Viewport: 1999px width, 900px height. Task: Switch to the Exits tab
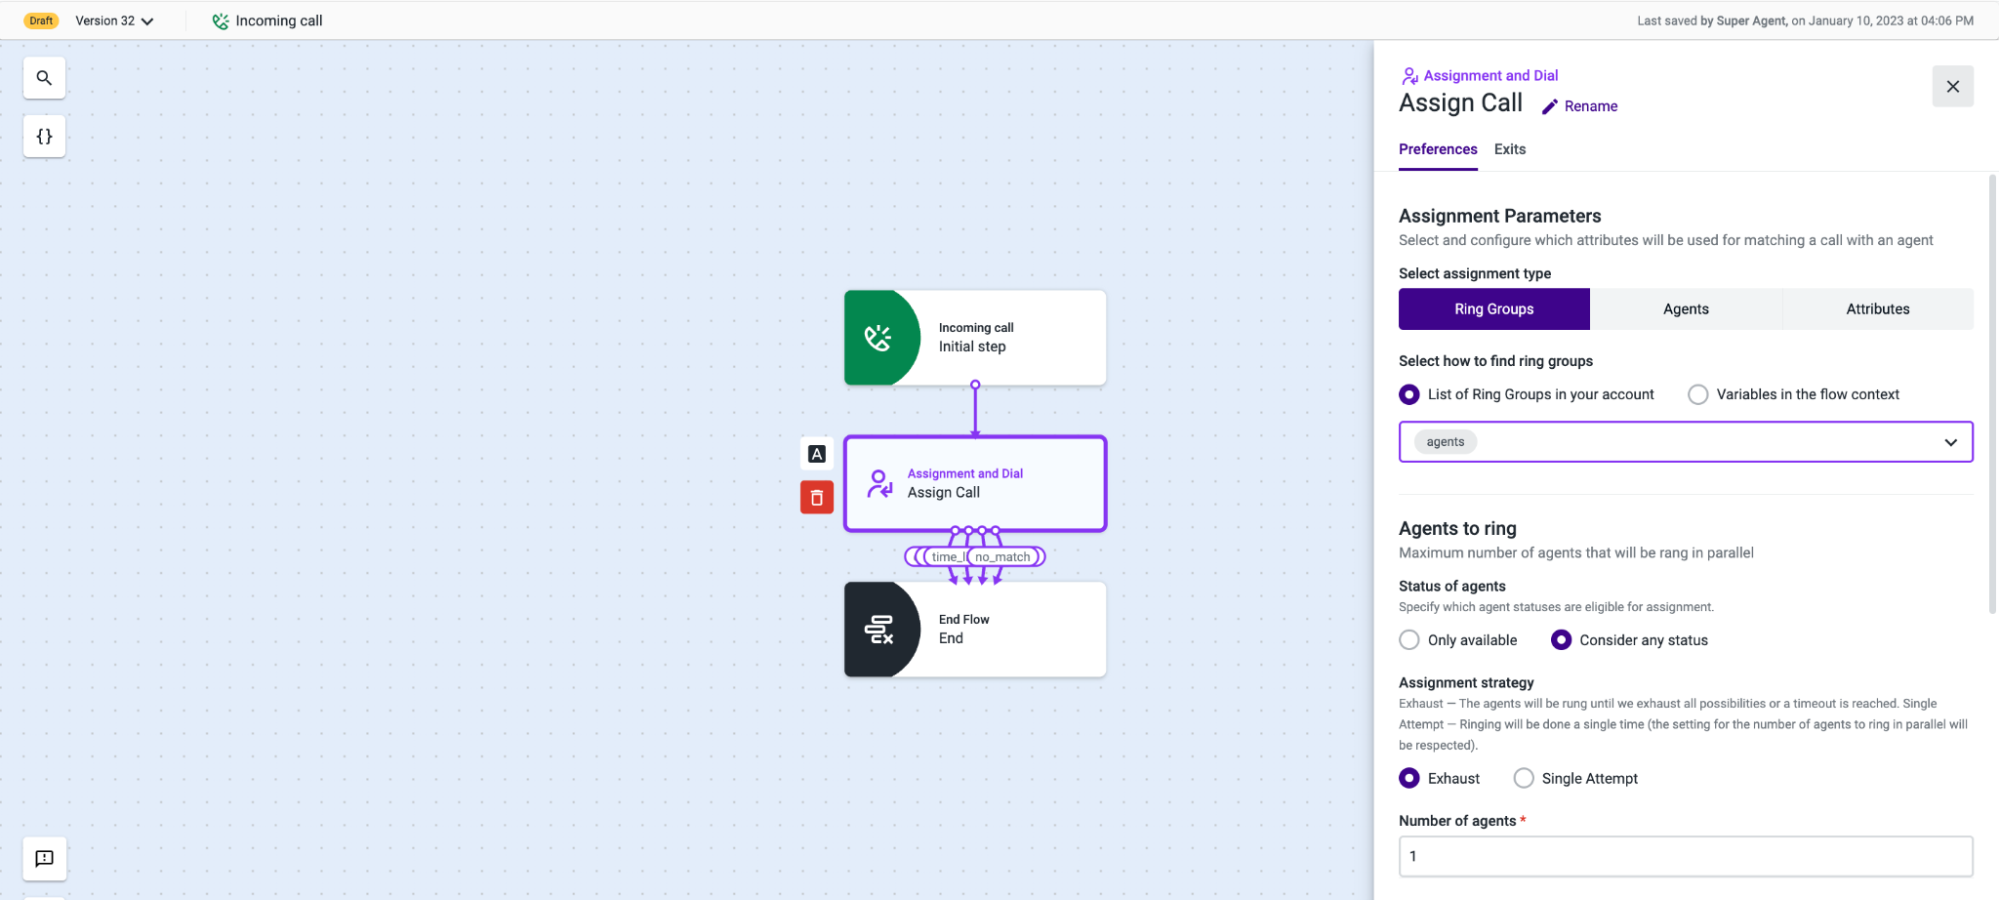click(x=1509, y=149)
